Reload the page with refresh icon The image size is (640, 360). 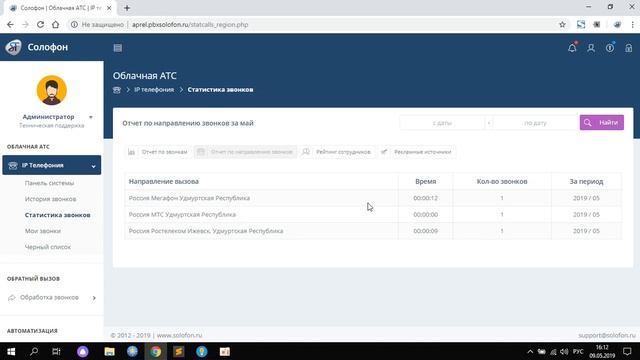pyautogui.click(x=40, y=24)
